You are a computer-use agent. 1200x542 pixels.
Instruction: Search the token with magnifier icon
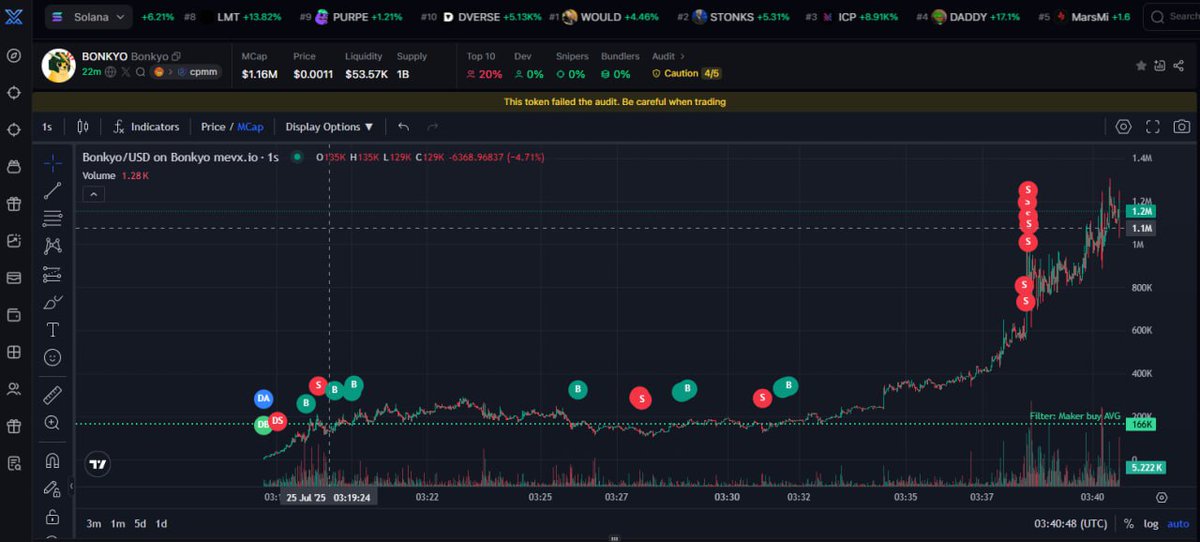(140, 72)
